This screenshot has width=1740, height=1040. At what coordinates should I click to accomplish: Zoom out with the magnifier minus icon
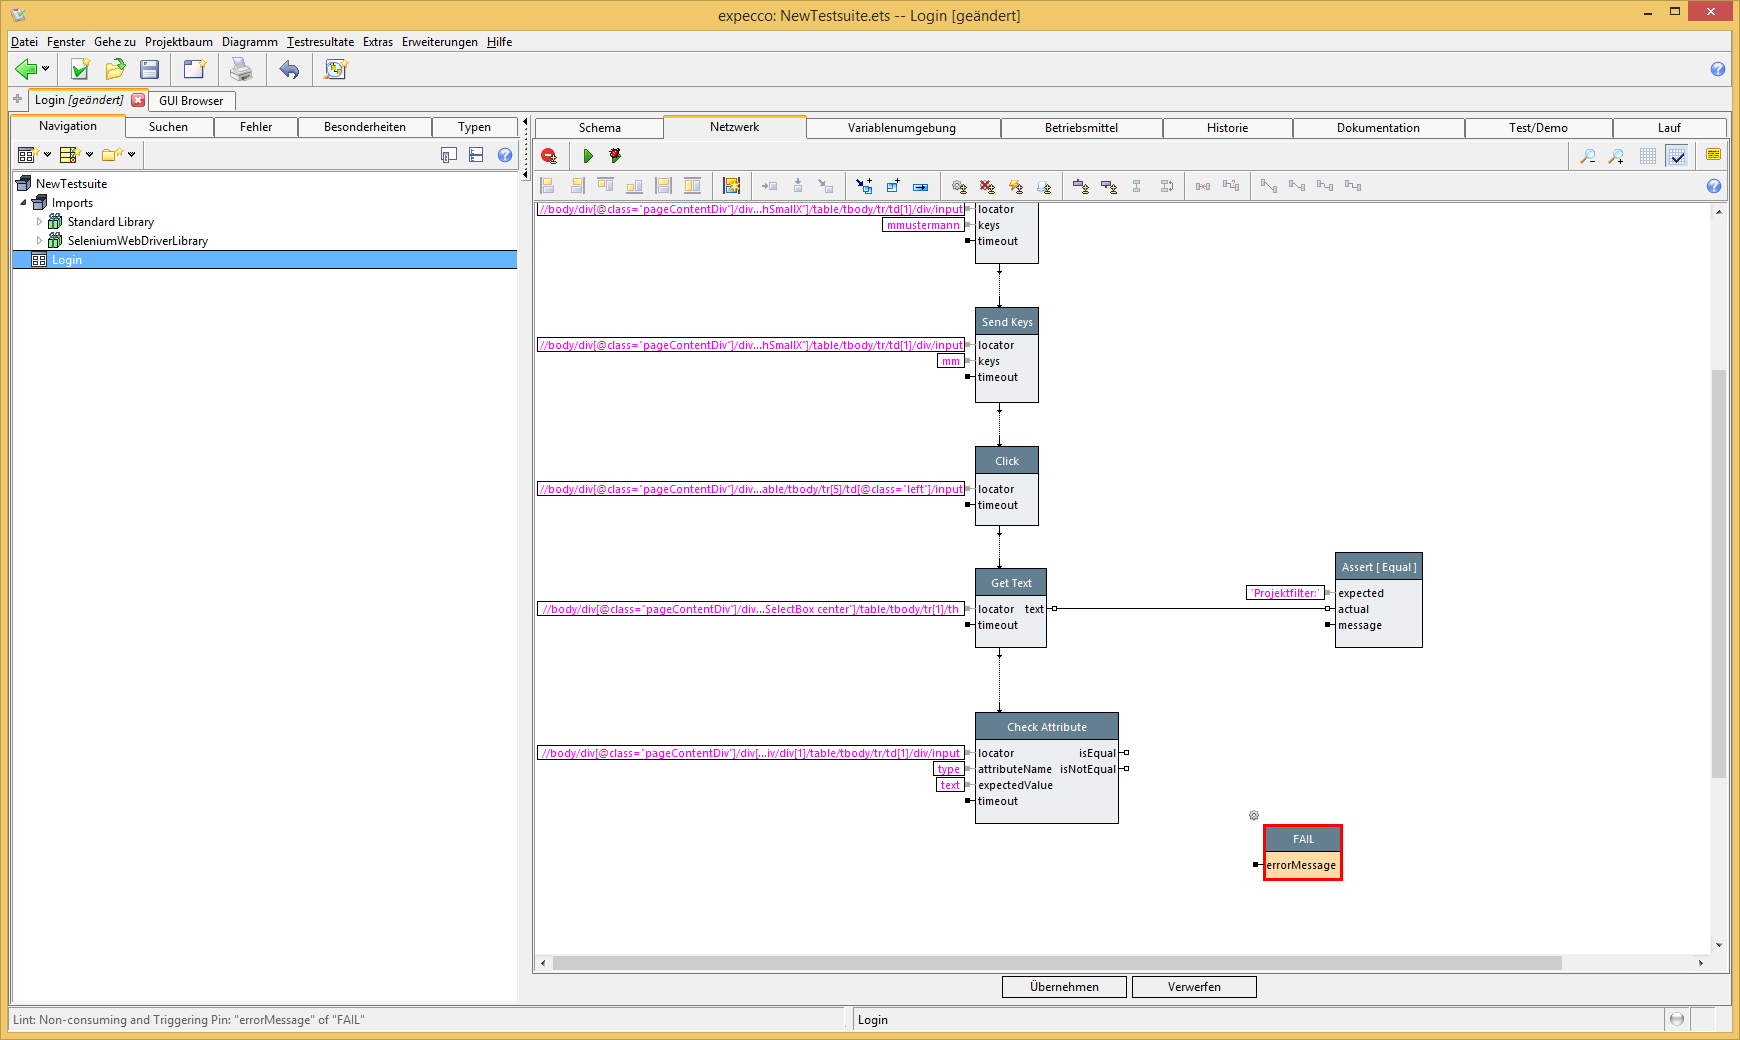[x=1587, y=156]
